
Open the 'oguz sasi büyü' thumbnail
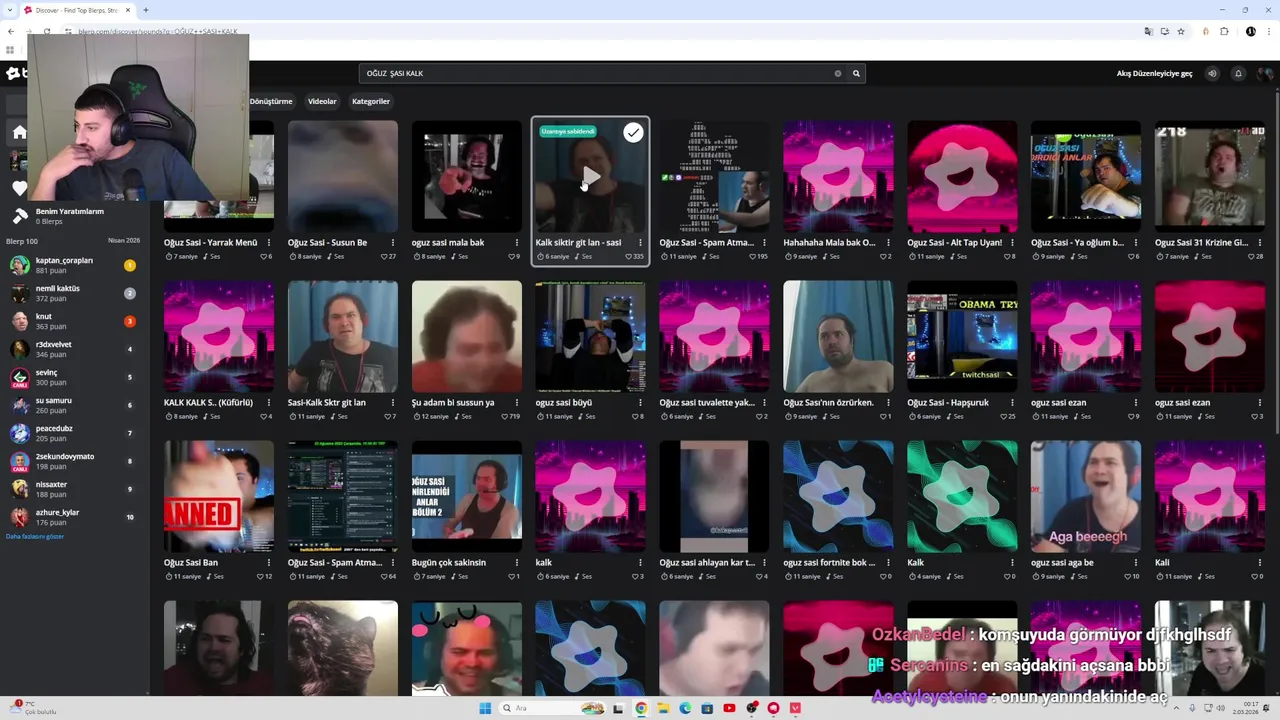coord(590,336)
